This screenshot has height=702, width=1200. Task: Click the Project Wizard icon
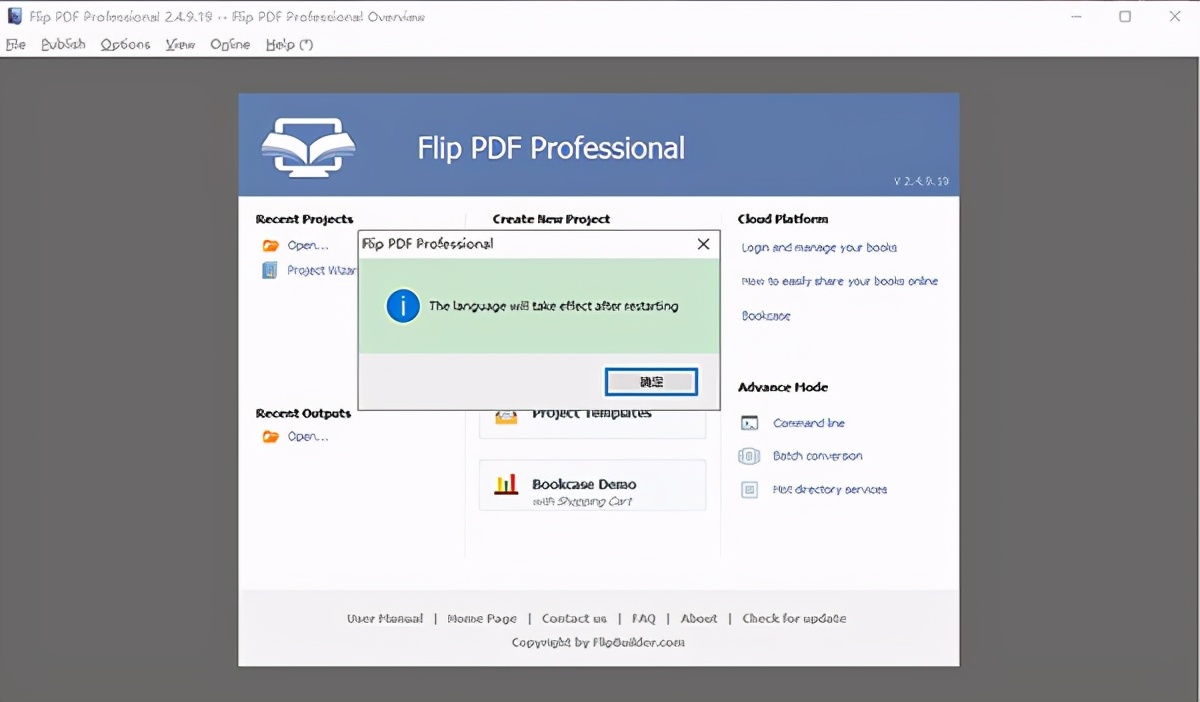tap(269, 270)
